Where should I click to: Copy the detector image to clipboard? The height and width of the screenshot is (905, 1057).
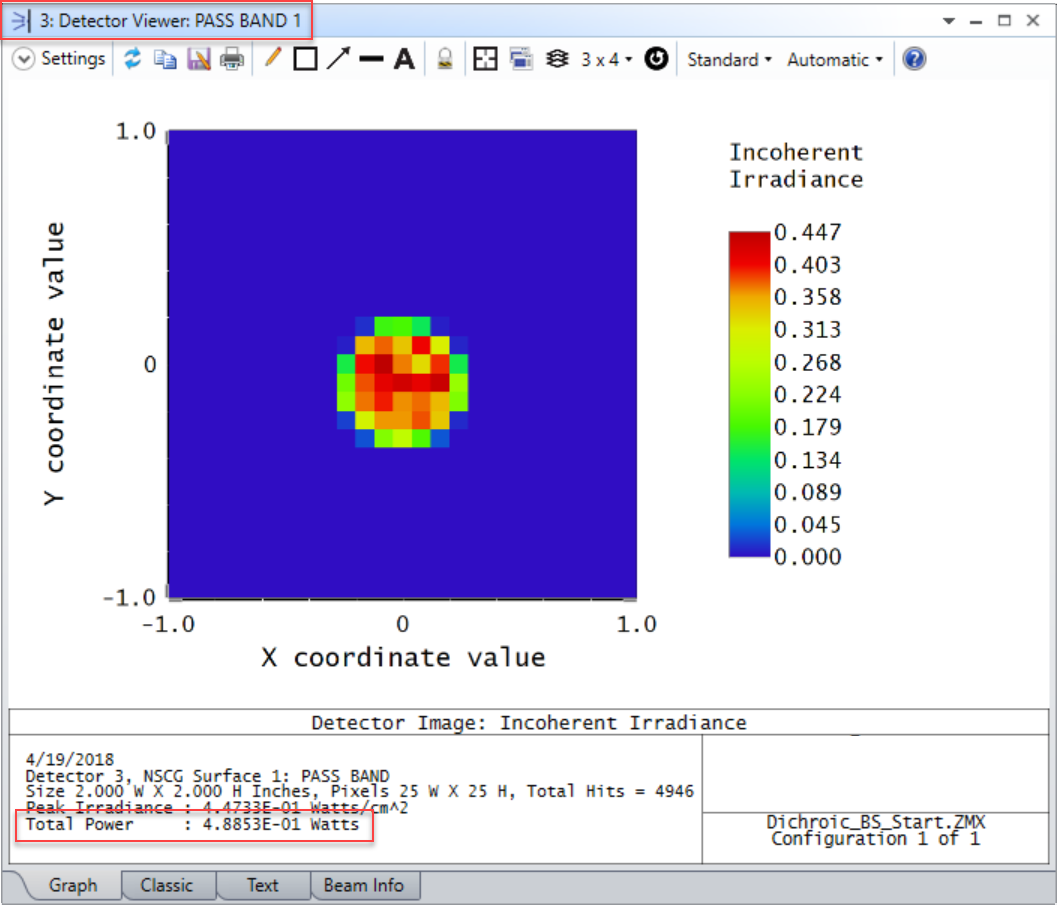pyautogui.click(x=164, y=59)
